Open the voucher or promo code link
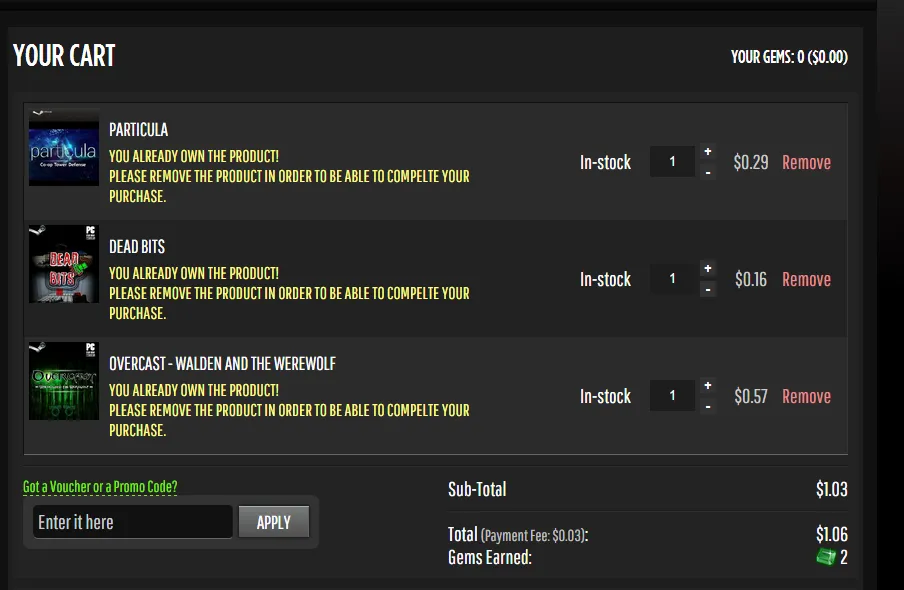 (100, 487)
